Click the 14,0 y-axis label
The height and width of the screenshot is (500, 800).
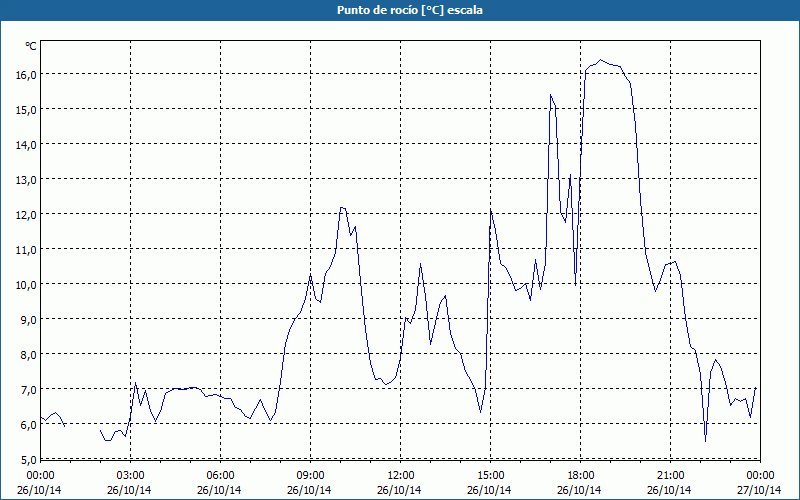point(27,144)
